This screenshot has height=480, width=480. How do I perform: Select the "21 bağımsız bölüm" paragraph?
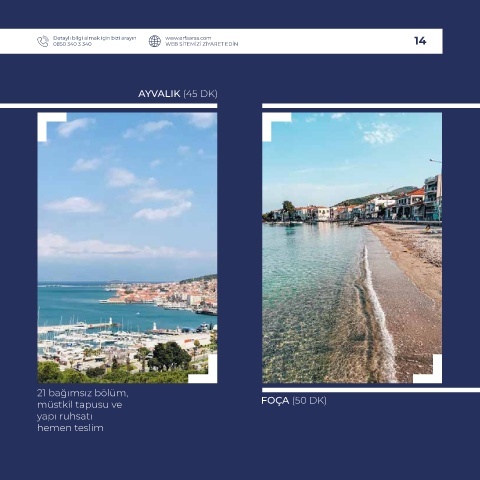pyautogui.click(x=83, y=410)
